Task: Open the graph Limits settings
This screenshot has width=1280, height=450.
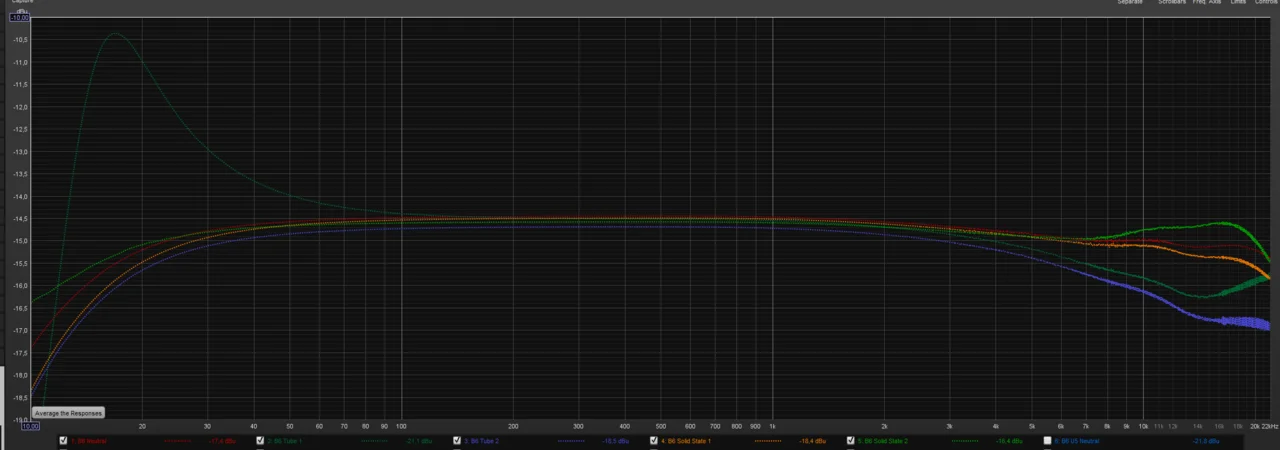Action: point(1238,2)
